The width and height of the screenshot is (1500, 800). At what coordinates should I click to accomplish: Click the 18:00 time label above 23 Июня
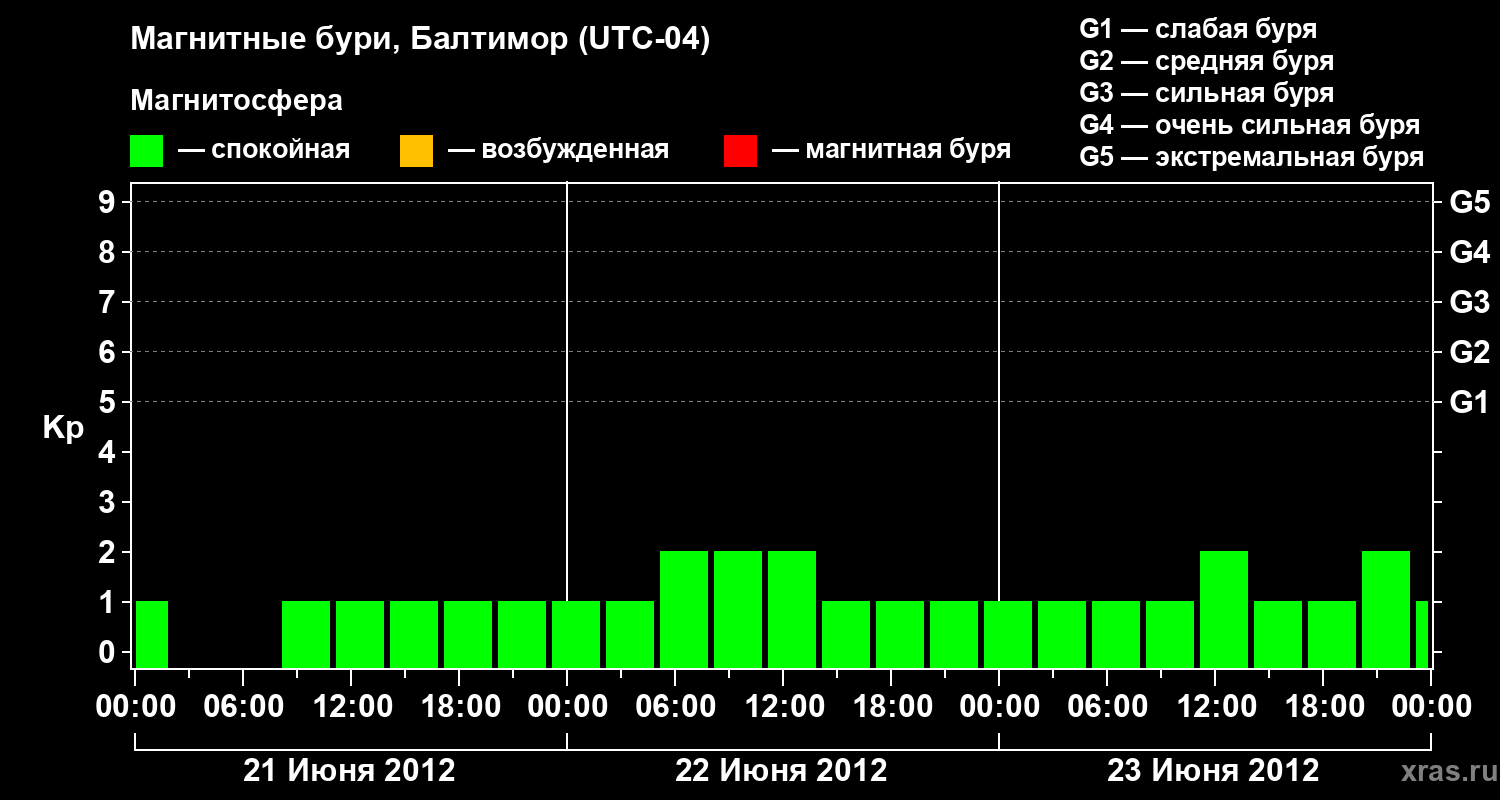(1323, 707)
